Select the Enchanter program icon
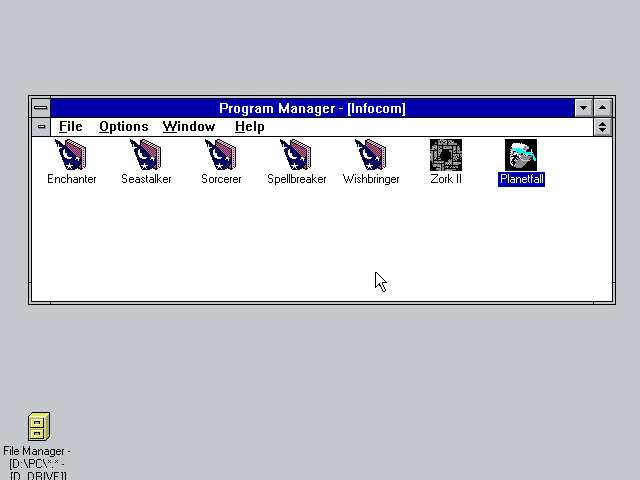Screen dimensions: 640x480 (x=71, y=154)
